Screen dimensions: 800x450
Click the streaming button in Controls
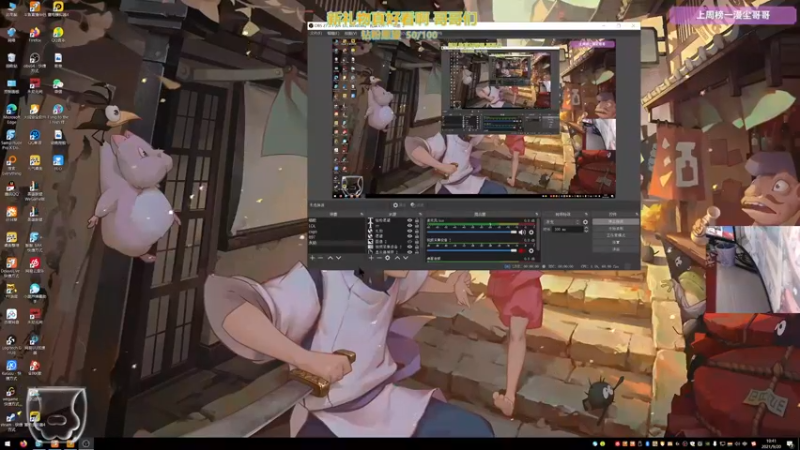click(616, 221)
